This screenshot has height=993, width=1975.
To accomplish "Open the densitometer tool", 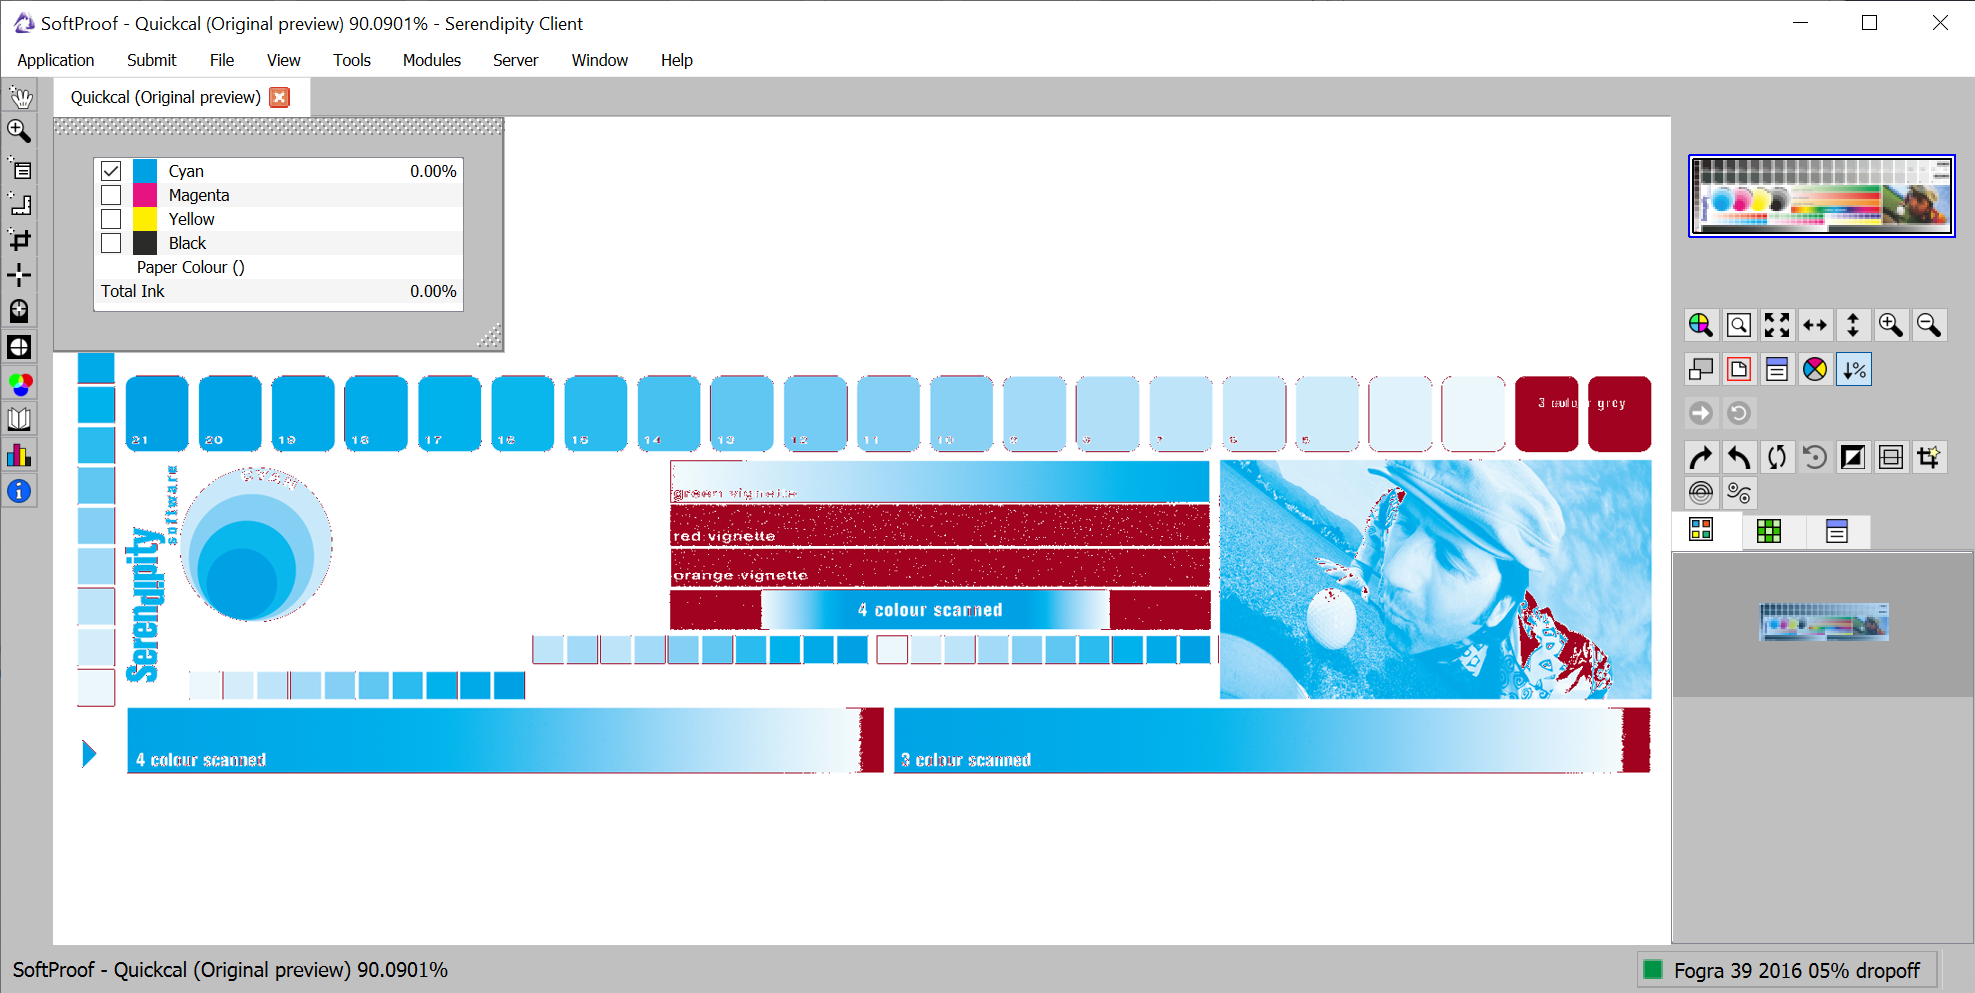I will tap(19, 311).
